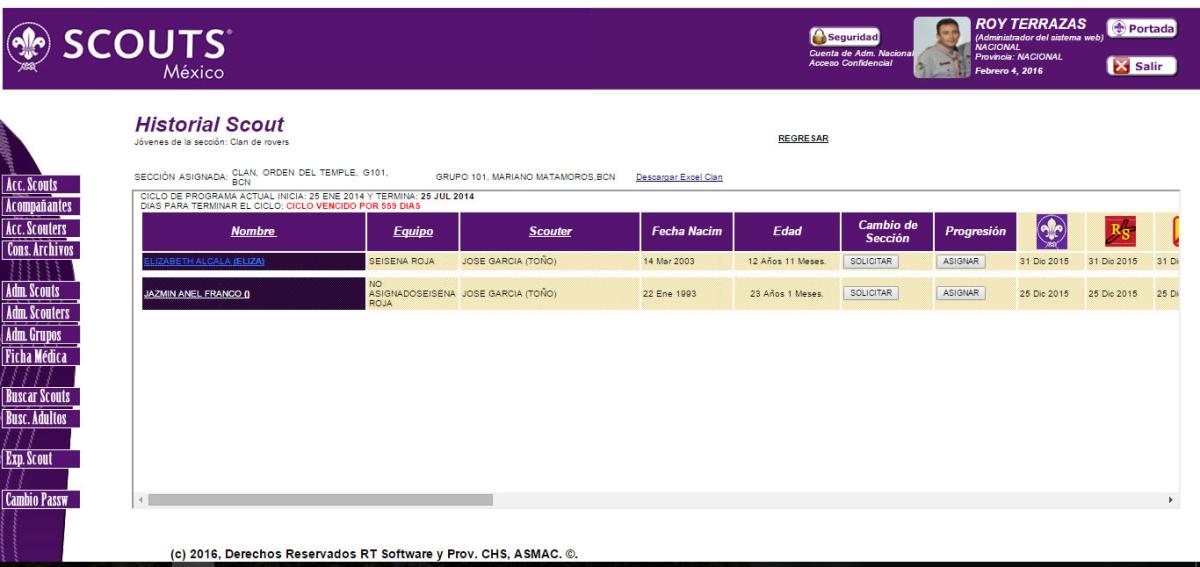Screen dimensions: 1200x567
Task: Click Roy Terrazas profile photo
Action: (x=941, y=48)
